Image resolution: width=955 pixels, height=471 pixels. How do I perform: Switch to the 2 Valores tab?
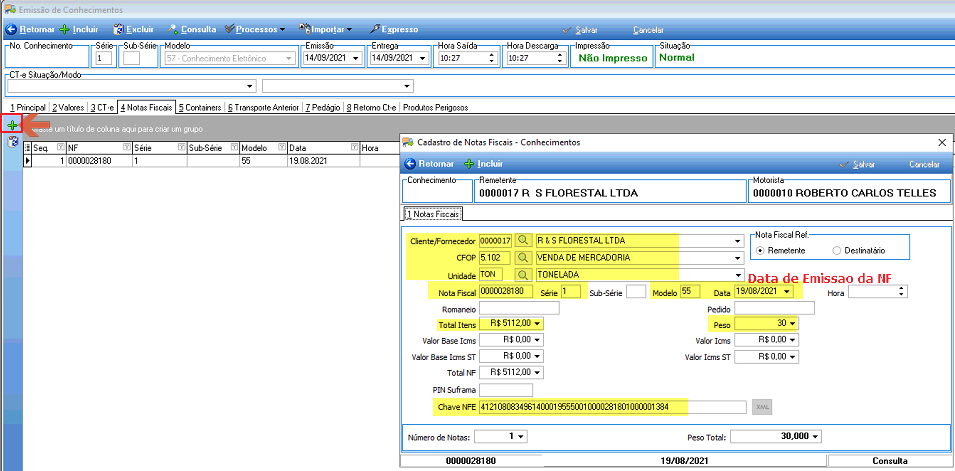tap(68, 108)
